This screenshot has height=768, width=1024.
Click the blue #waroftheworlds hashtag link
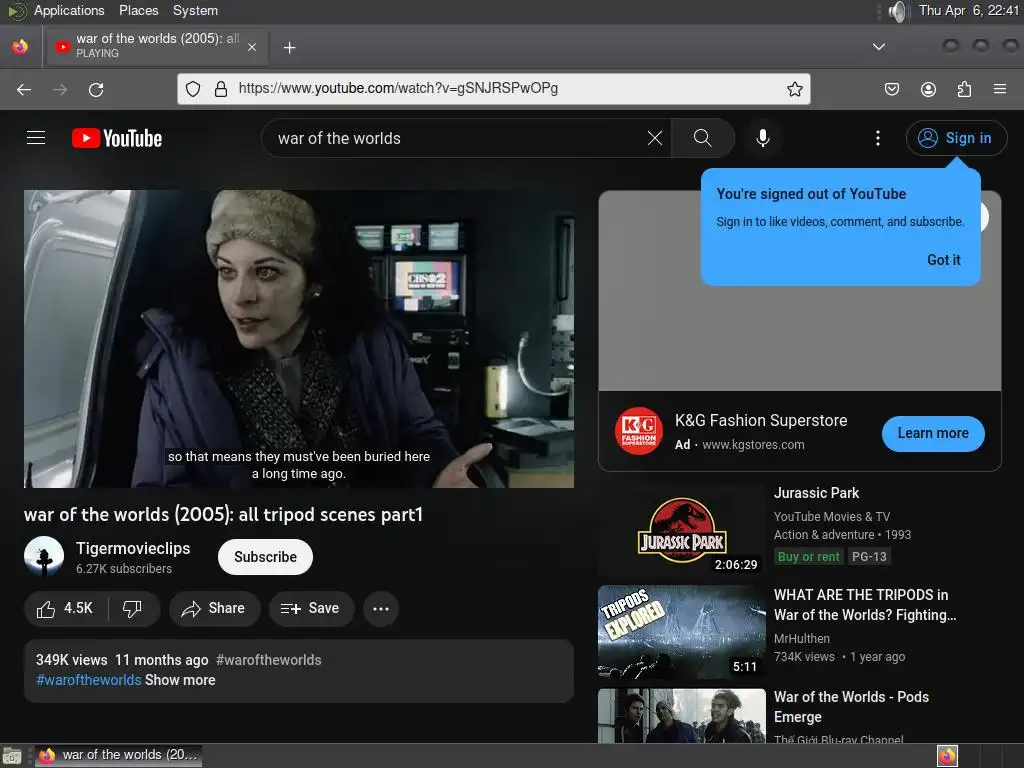[88, 680]
